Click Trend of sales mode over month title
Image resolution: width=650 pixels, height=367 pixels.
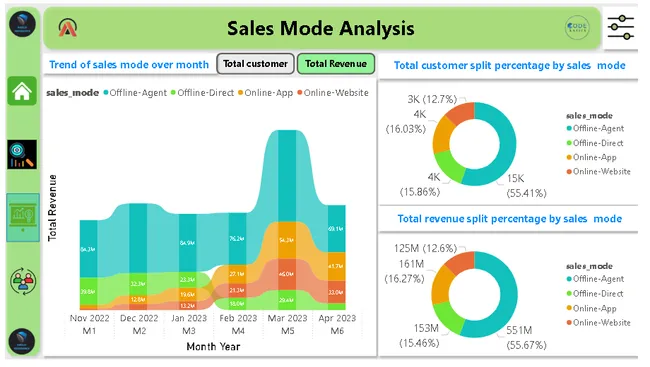pos(129,65)
